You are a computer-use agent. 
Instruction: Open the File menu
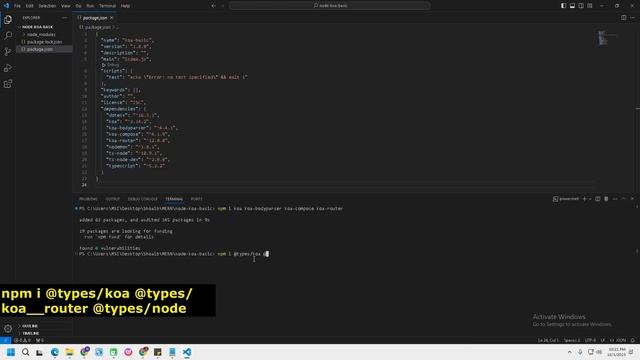(17, 6)
